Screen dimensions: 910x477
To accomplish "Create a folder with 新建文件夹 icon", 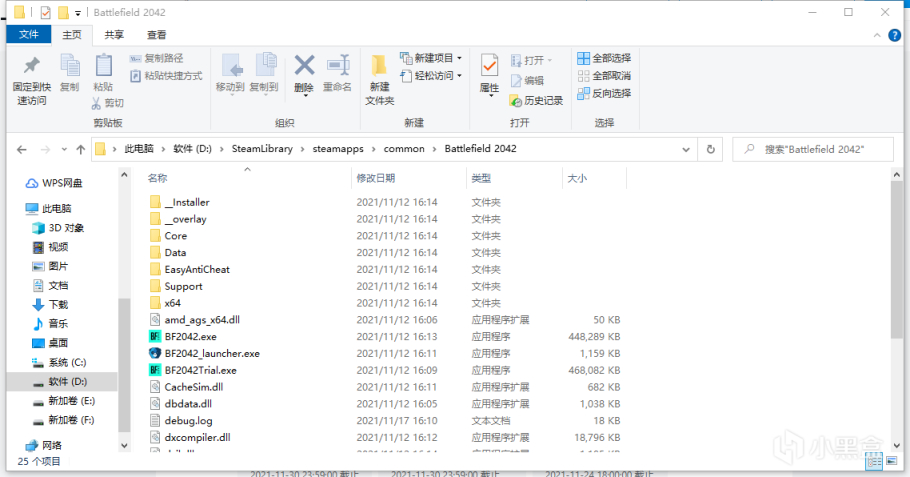I will point(380,66).
